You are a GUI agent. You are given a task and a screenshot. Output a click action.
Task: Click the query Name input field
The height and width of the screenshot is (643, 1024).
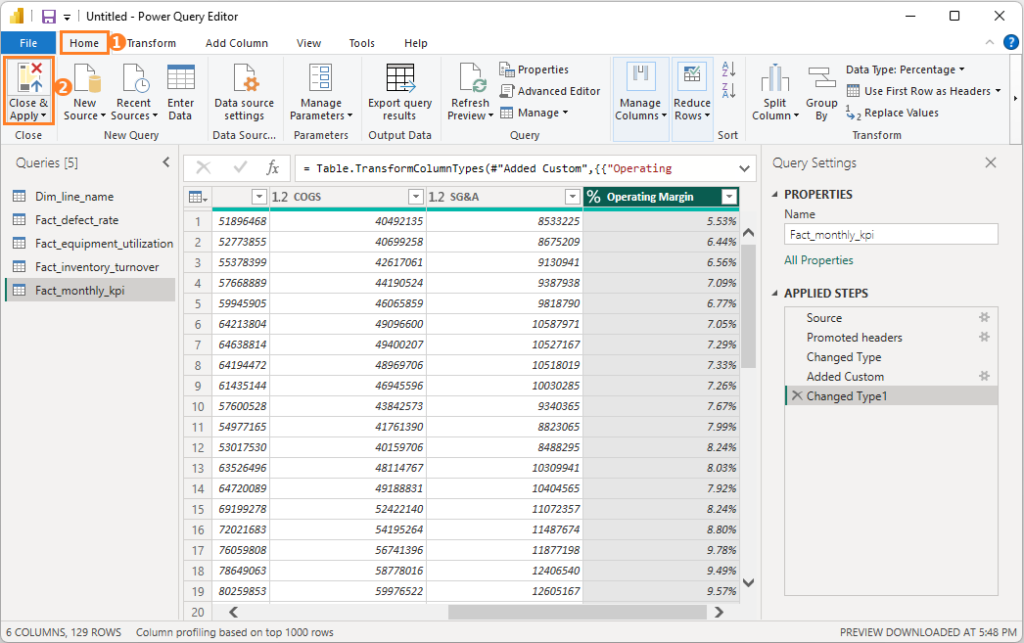tap(891, 234)
